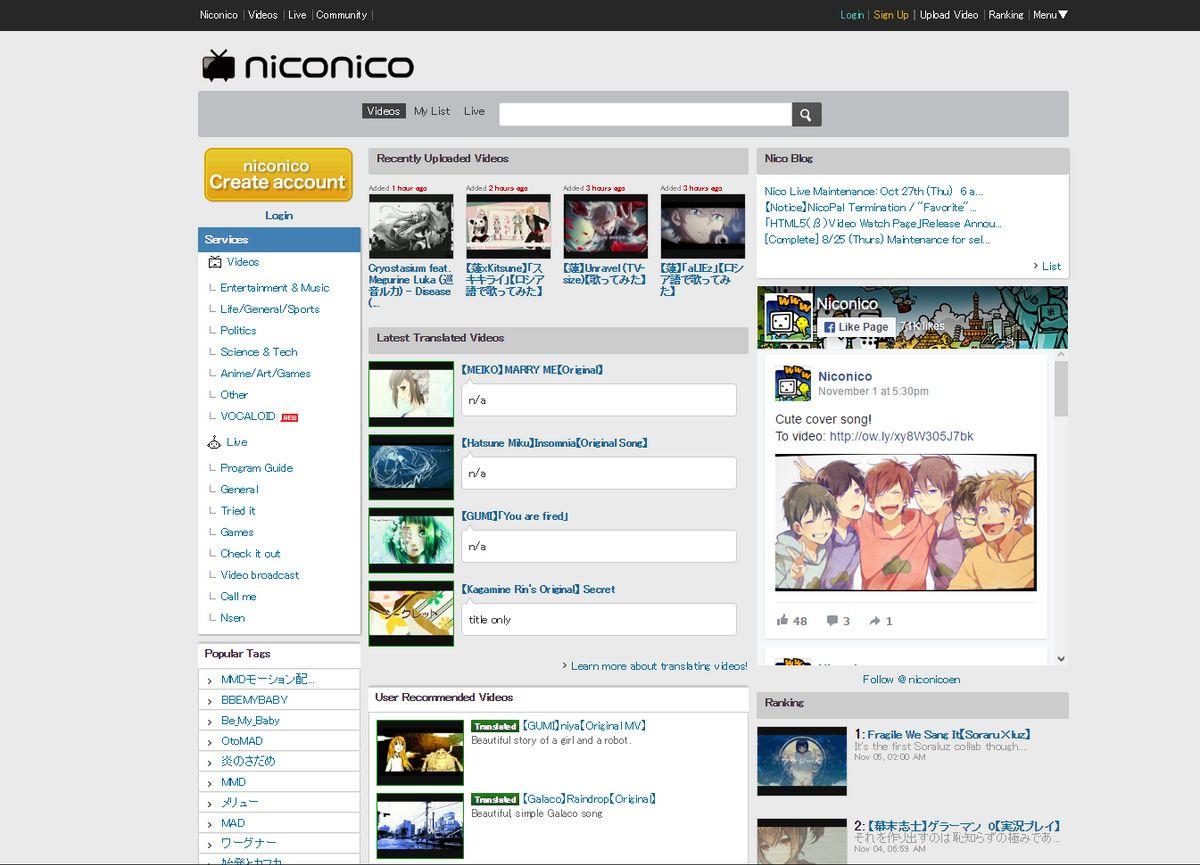The height and width of the screenshot is (865, 1200).
Task: Open the Ranking link in top bar
Action: click(x=1006, y=15)
